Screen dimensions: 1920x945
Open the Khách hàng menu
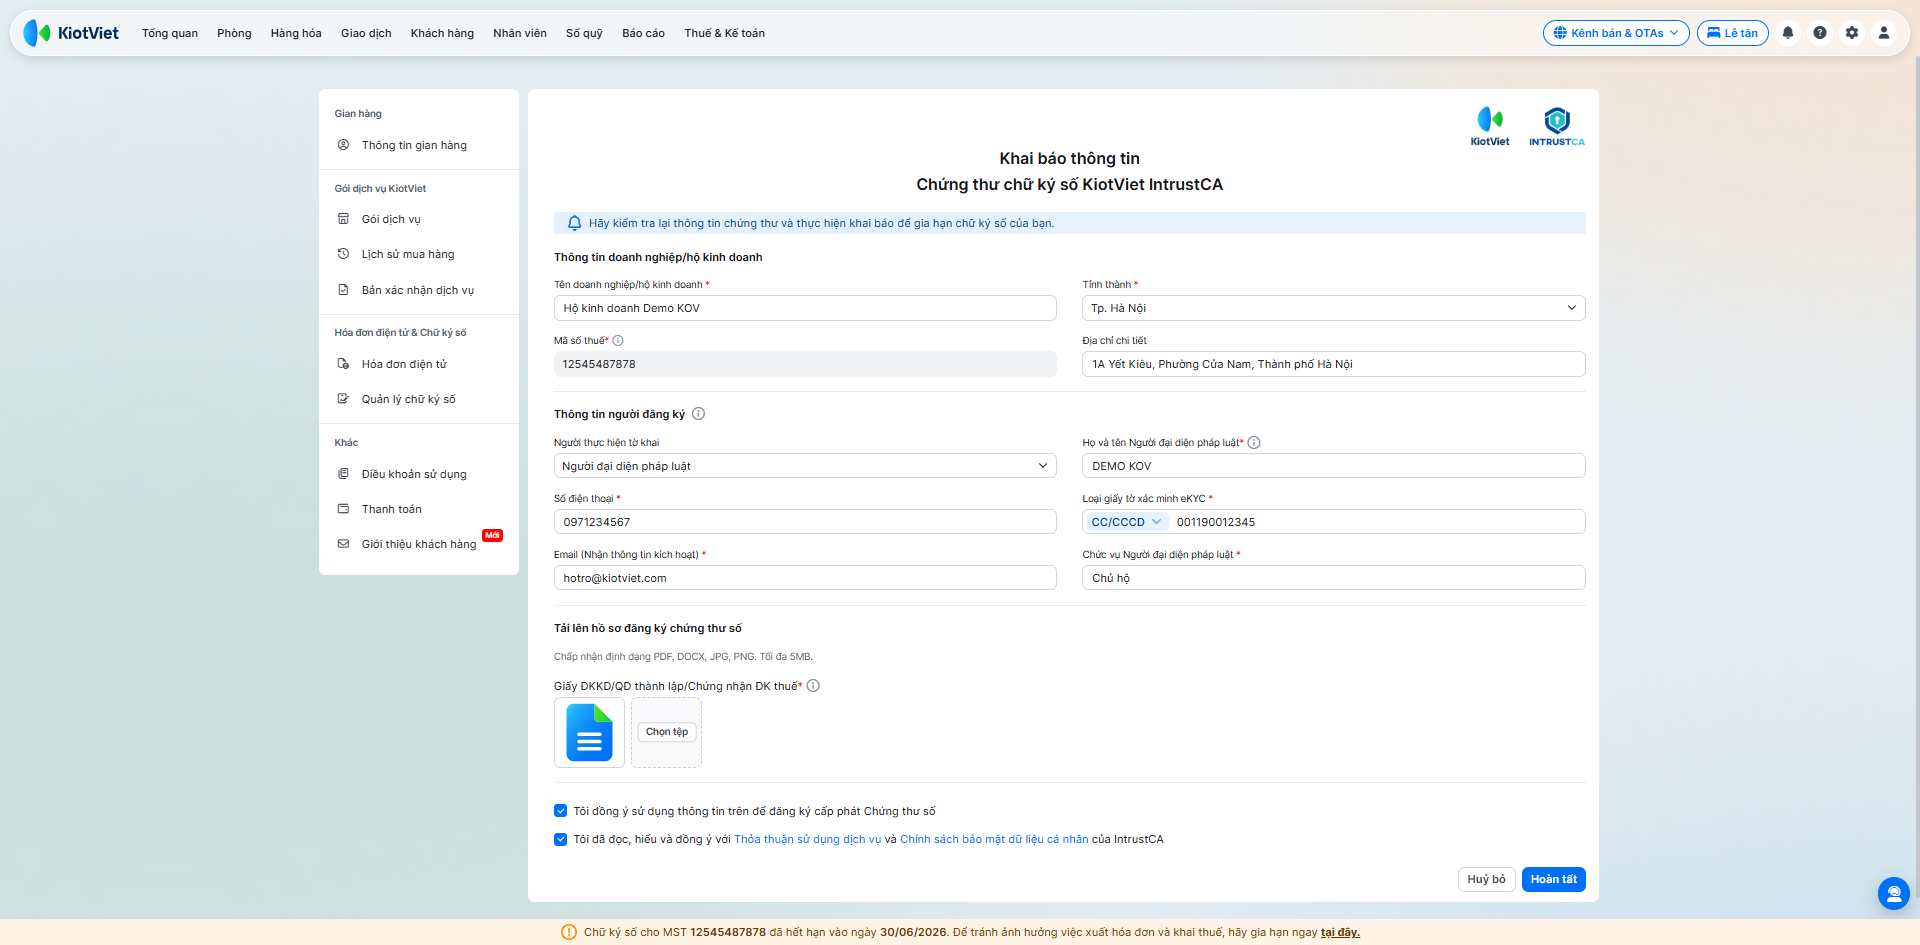click(x=442, y=33)
